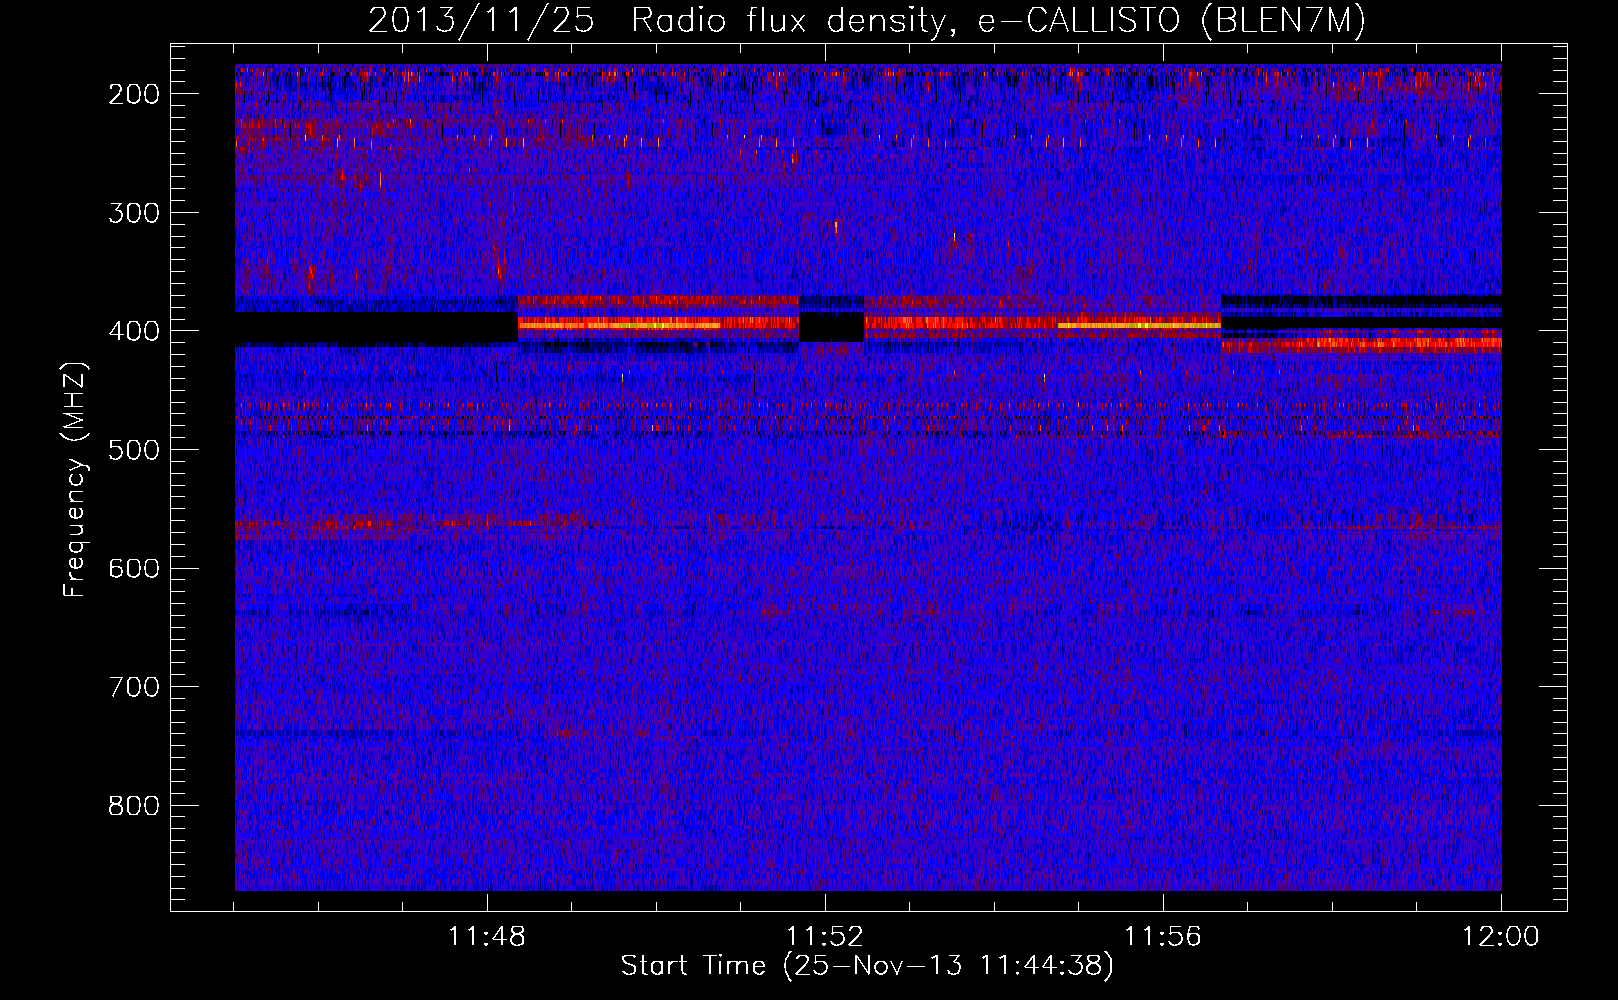The height and width of the screenshot is (1000, 1618).
Task: Click the 11:52 time tick label
Action: click(x=825, y=937)
